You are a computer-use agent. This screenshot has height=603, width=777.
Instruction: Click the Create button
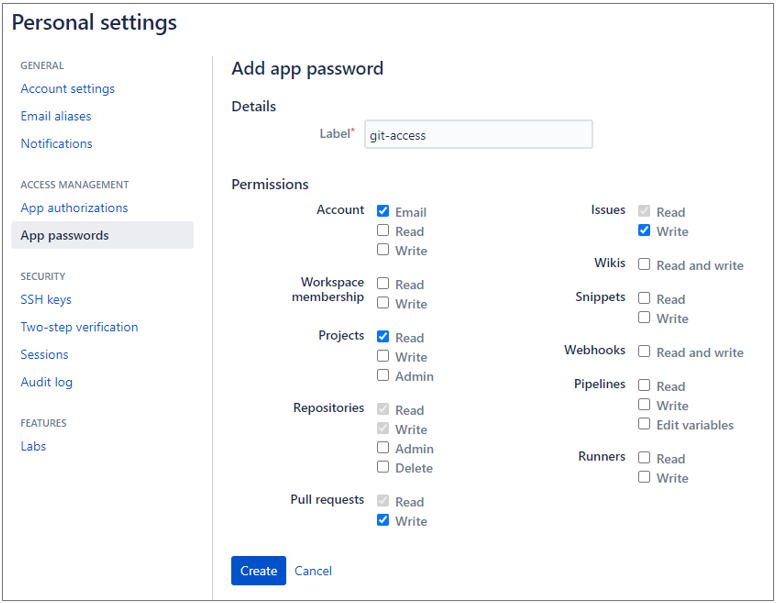(x=258, y=571)
